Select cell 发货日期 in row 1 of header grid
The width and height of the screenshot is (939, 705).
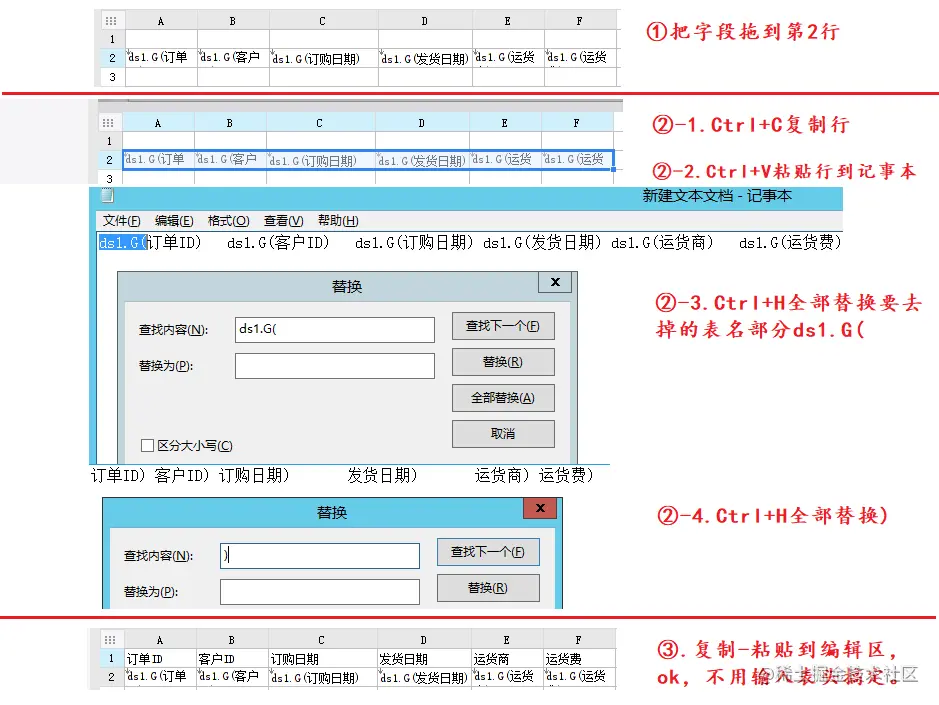[x=425, y=659]
